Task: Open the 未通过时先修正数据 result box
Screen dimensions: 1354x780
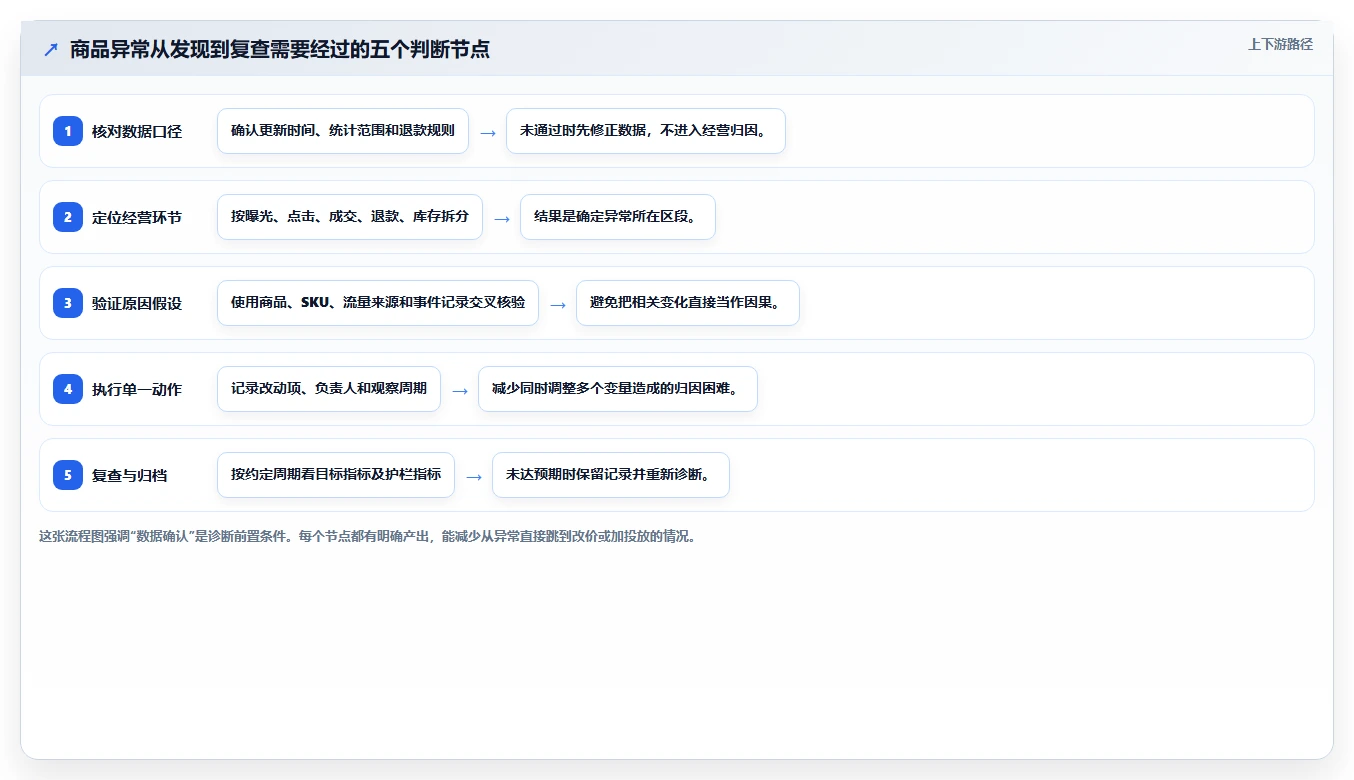Action: [x=646, y=131]
